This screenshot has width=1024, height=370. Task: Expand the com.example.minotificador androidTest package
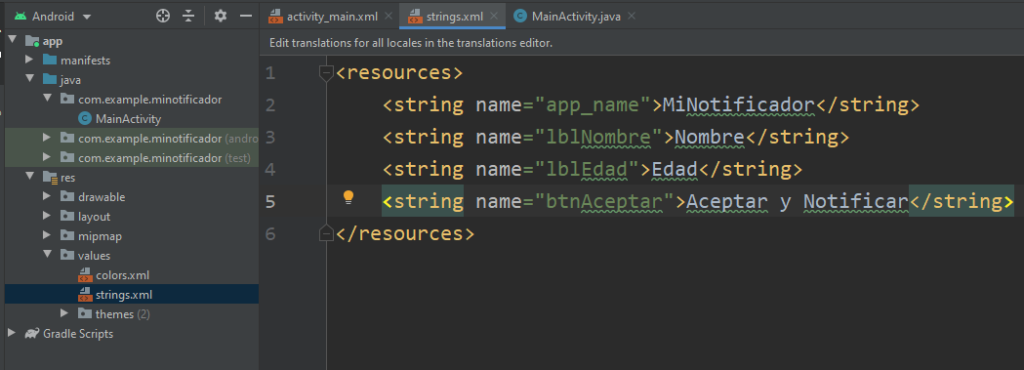click(47, 138)
